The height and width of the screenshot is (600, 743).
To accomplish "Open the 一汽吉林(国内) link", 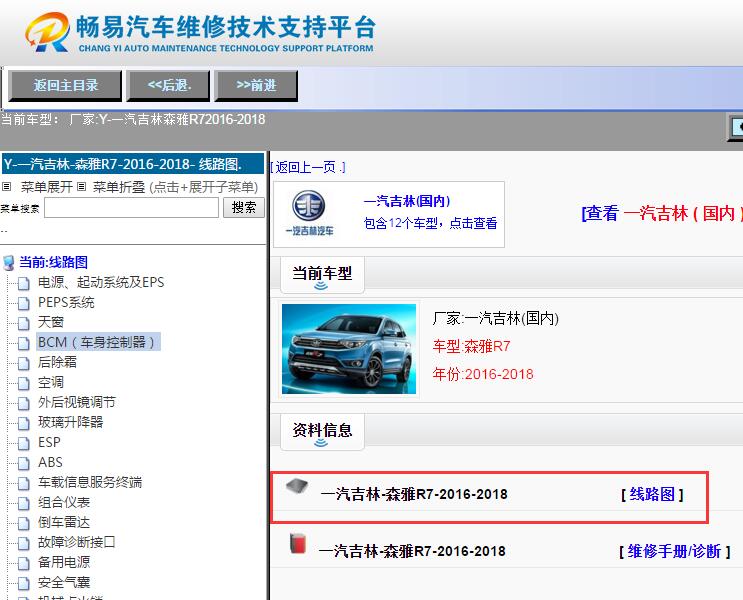I will [407, 201].
